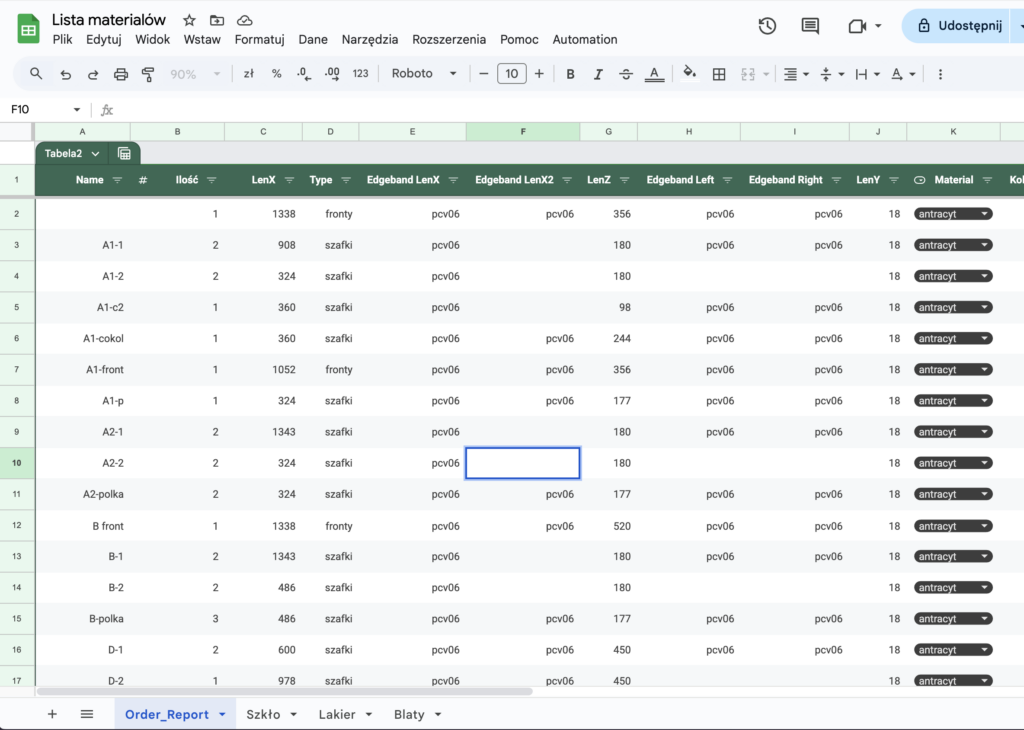Click the print icon
This screenshot has height=730, width=1024.
121,74
